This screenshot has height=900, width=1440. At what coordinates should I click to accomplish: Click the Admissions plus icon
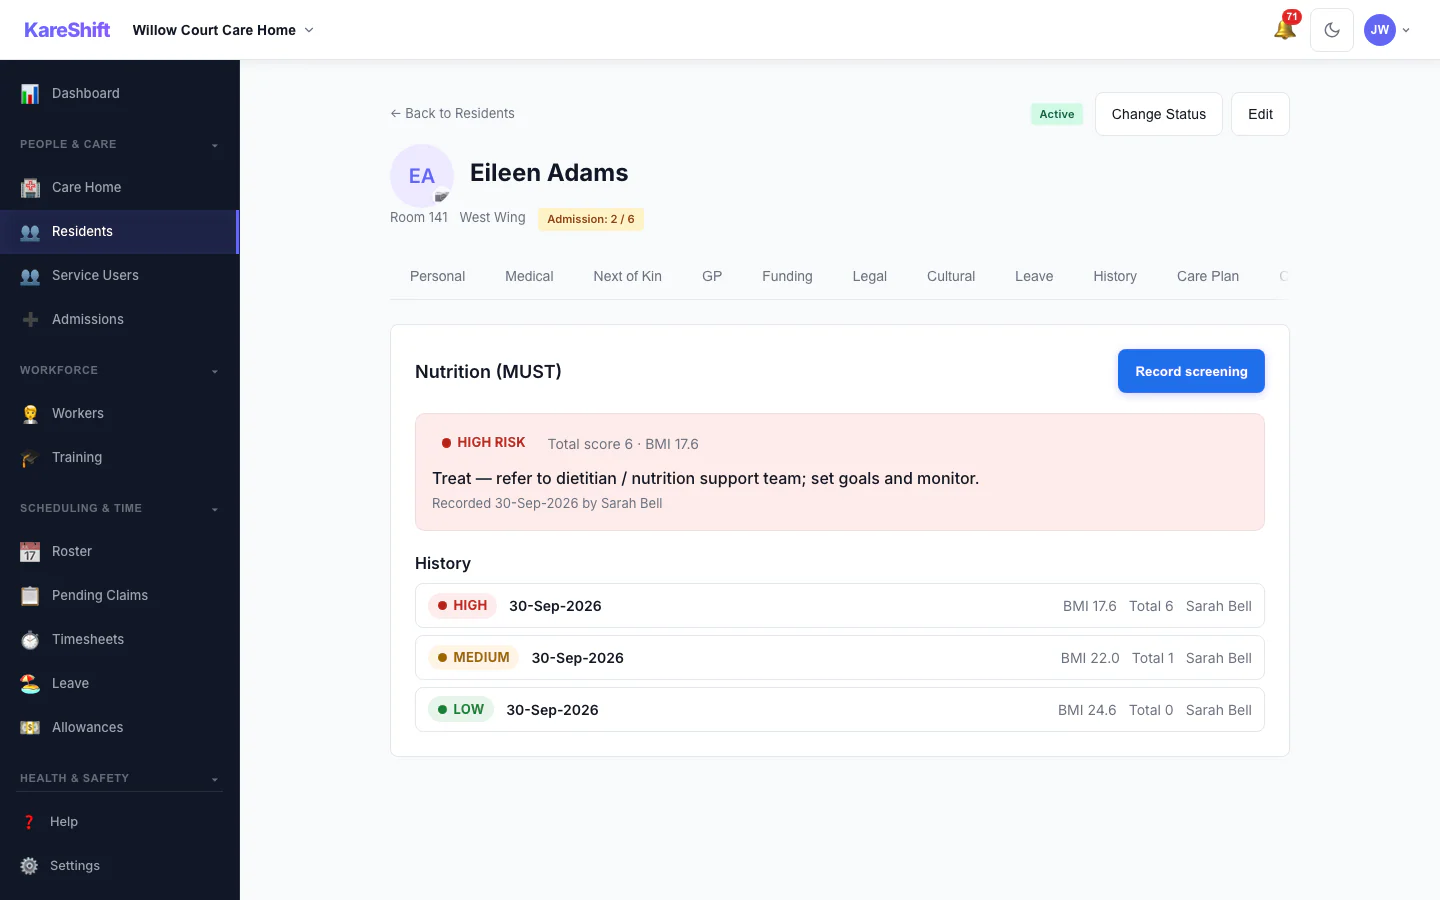click(x=30, y=320)
